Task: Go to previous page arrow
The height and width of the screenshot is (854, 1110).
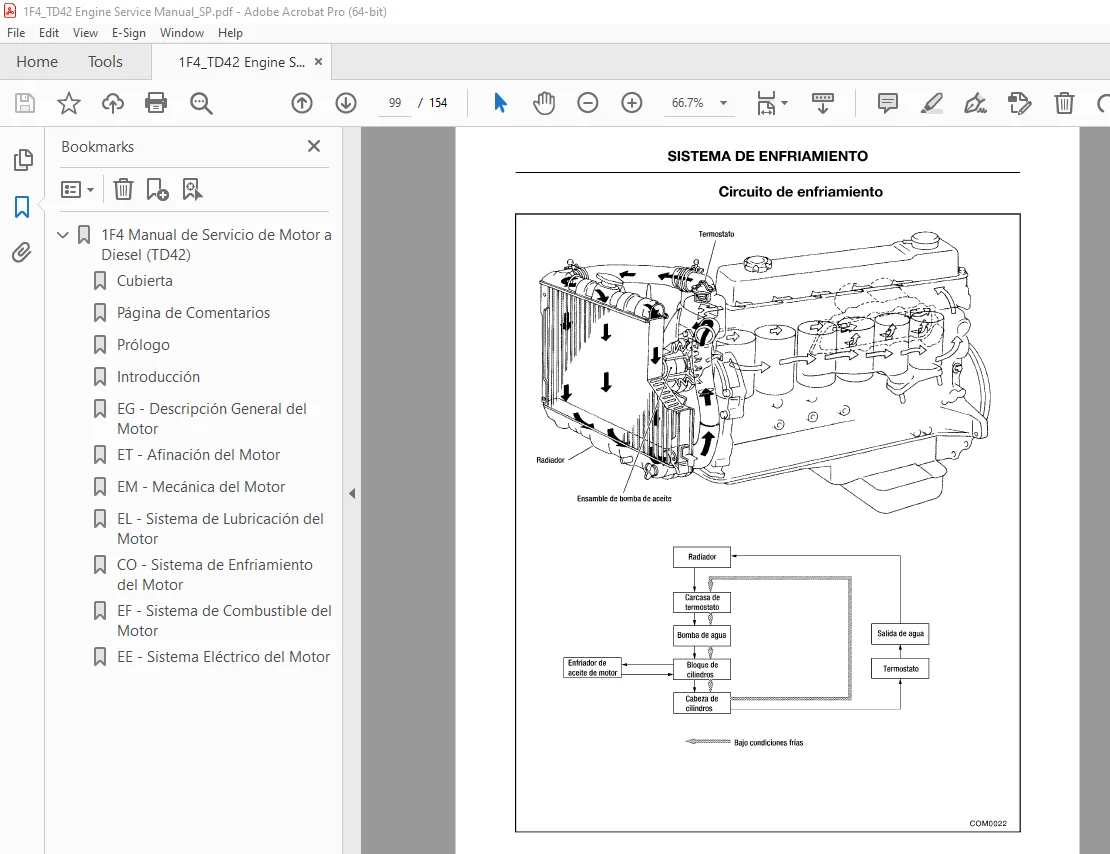Action: coord(302,103)
